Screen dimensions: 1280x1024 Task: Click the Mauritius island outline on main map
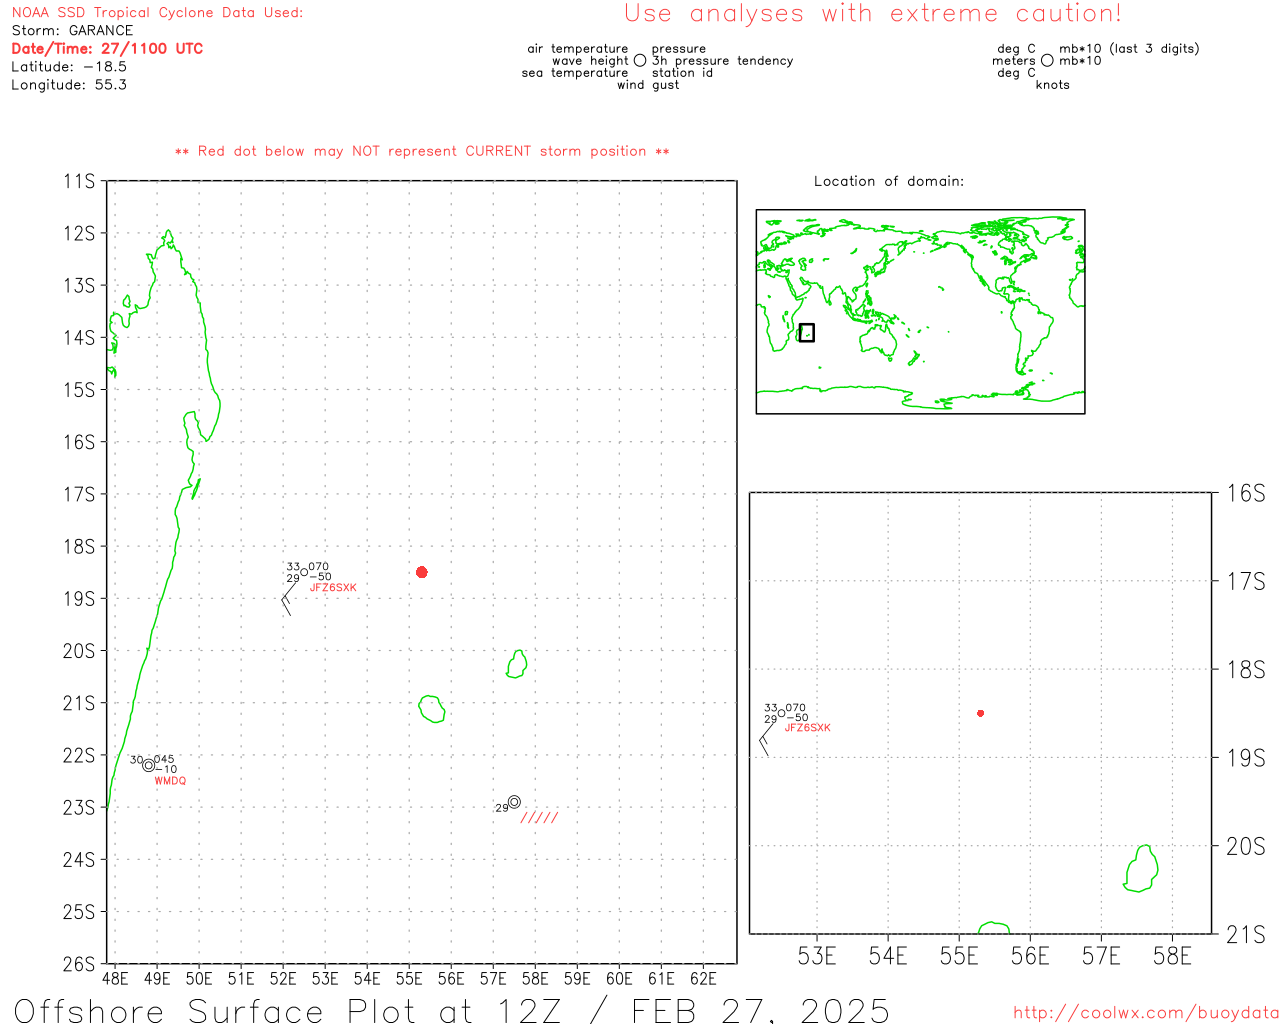click(517, 664)
